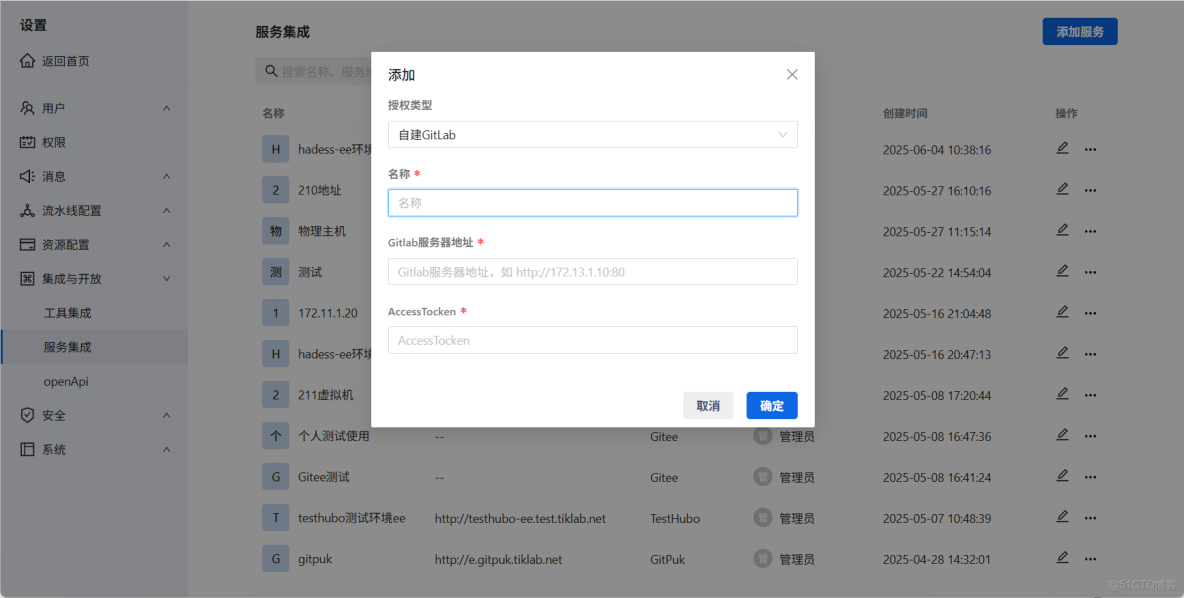1184x598 pixels.
Task: Click the 添加服务 button
Action: [x=1079, y=31]
